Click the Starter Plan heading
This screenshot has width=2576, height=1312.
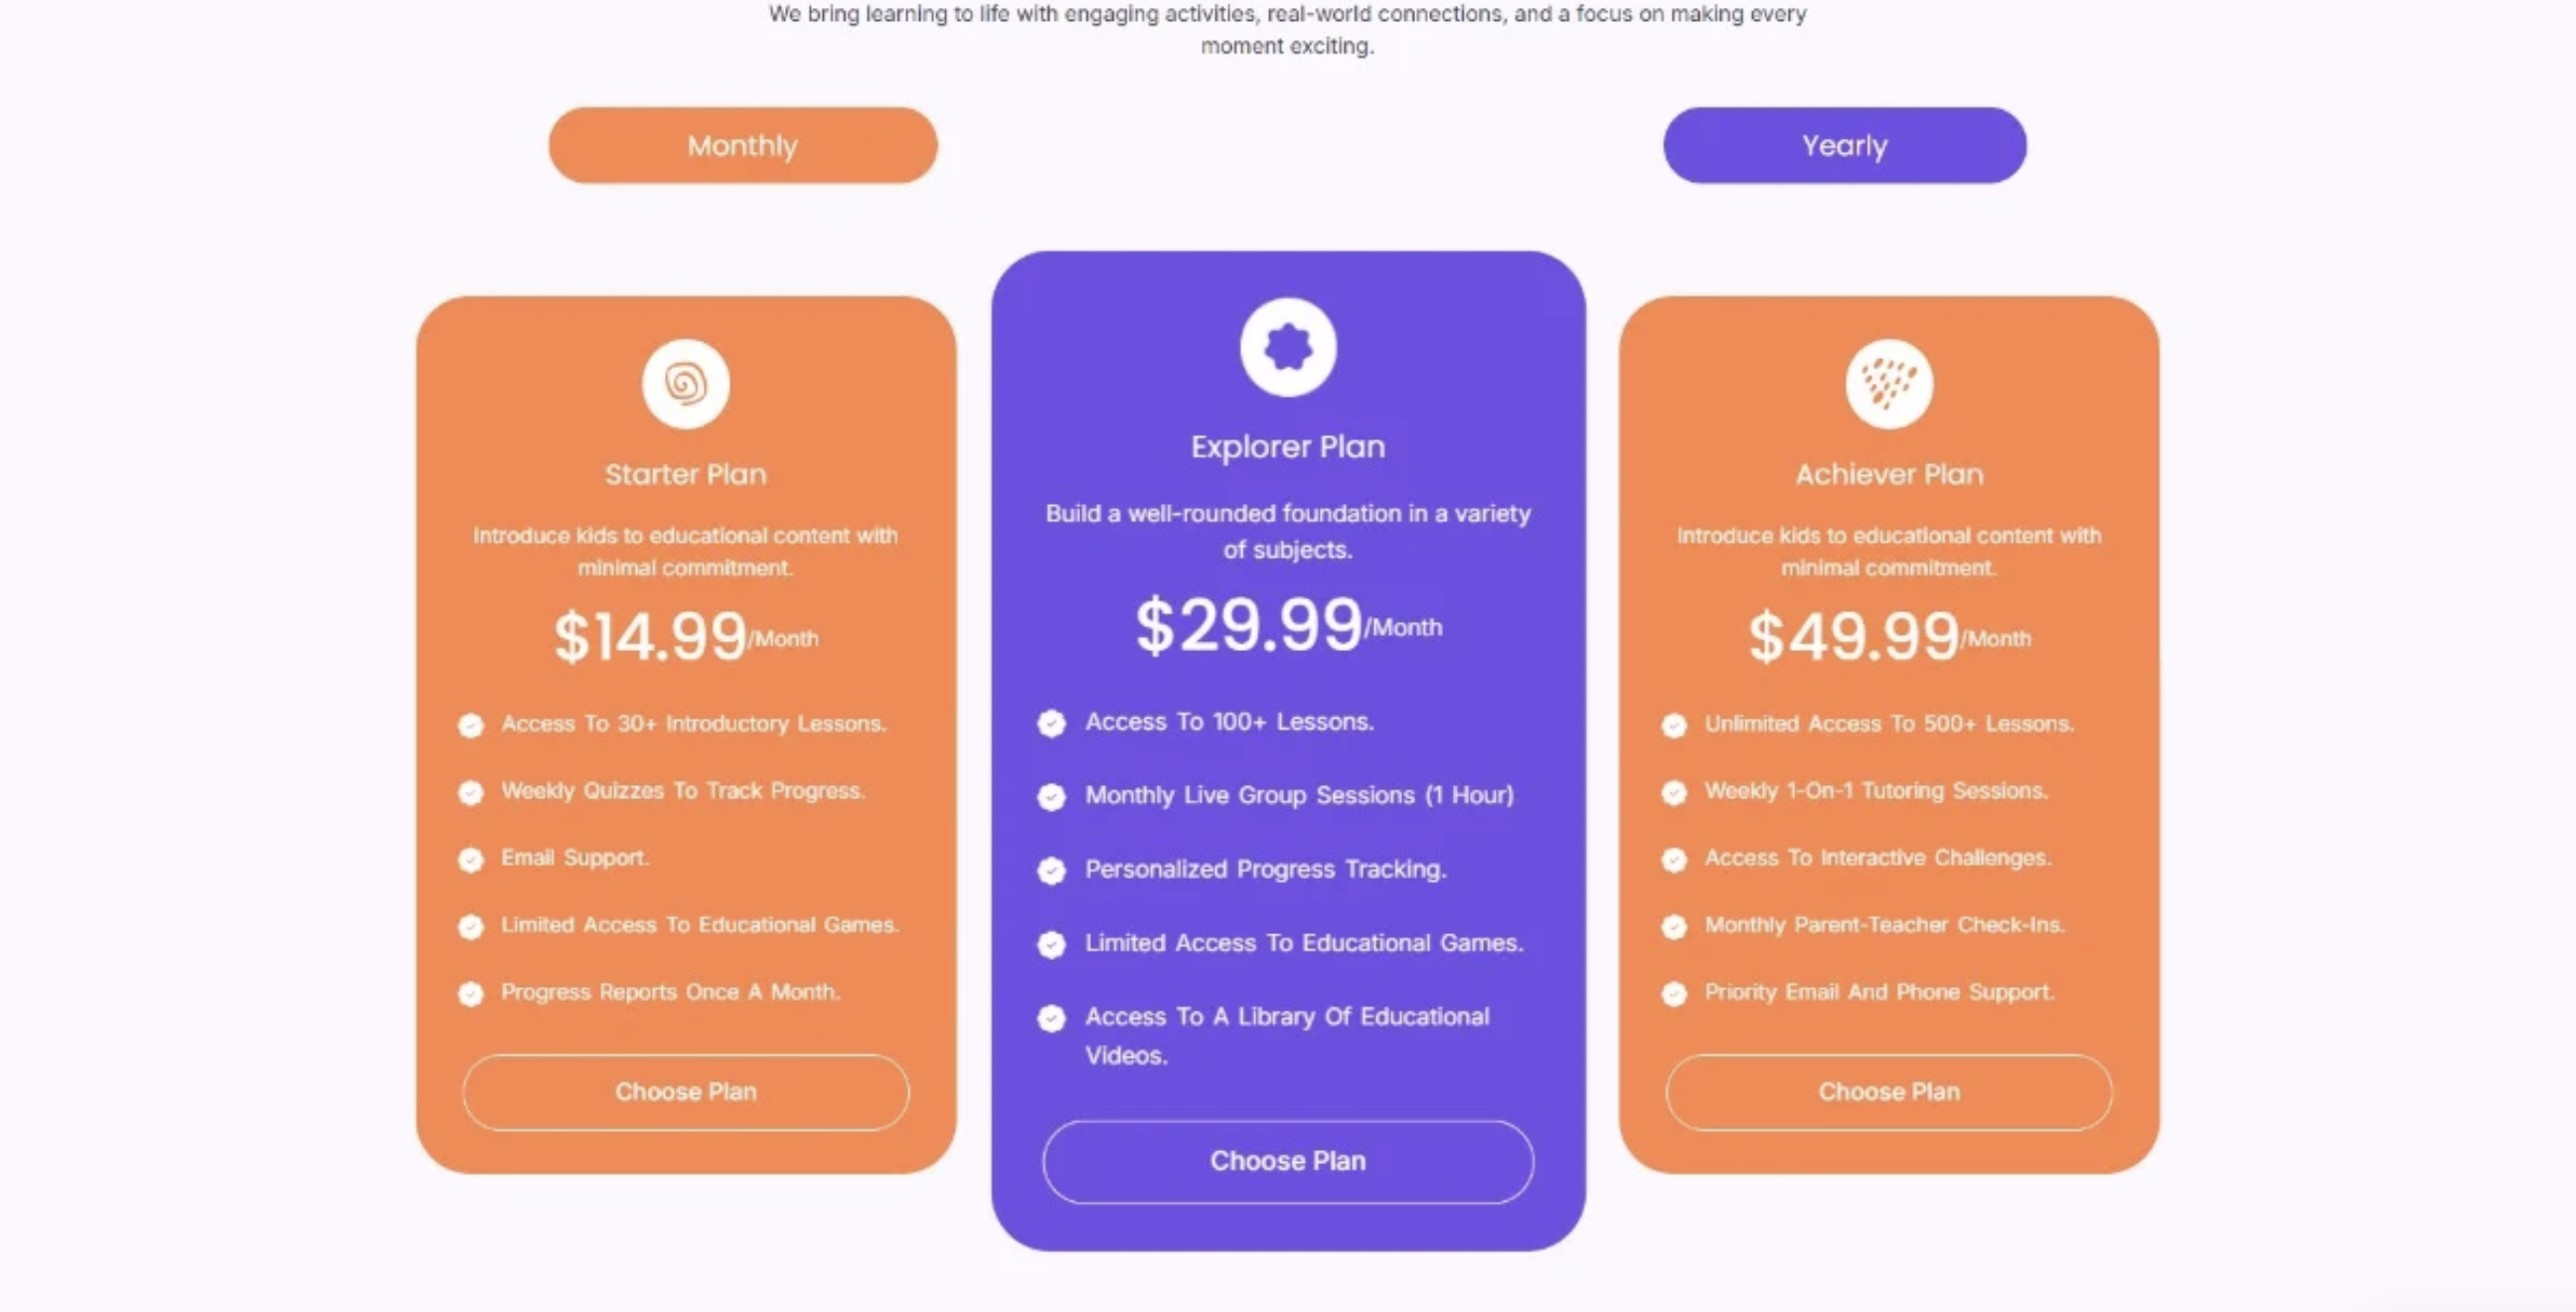pos(686,474)
